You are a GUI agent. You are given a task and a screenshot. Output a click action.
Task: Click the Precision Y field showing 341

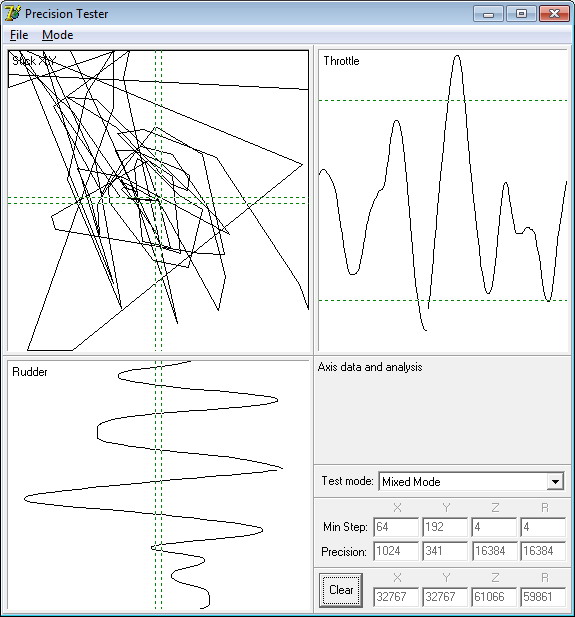[x=445, y=551]
